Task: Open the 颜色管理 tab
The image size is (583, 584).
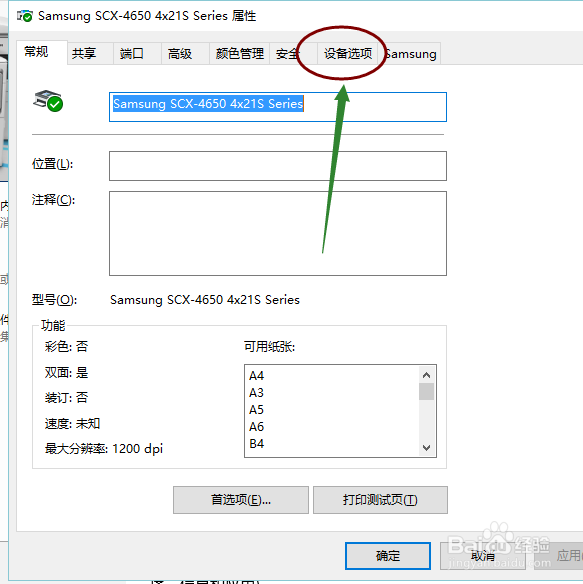Action: 240,54
